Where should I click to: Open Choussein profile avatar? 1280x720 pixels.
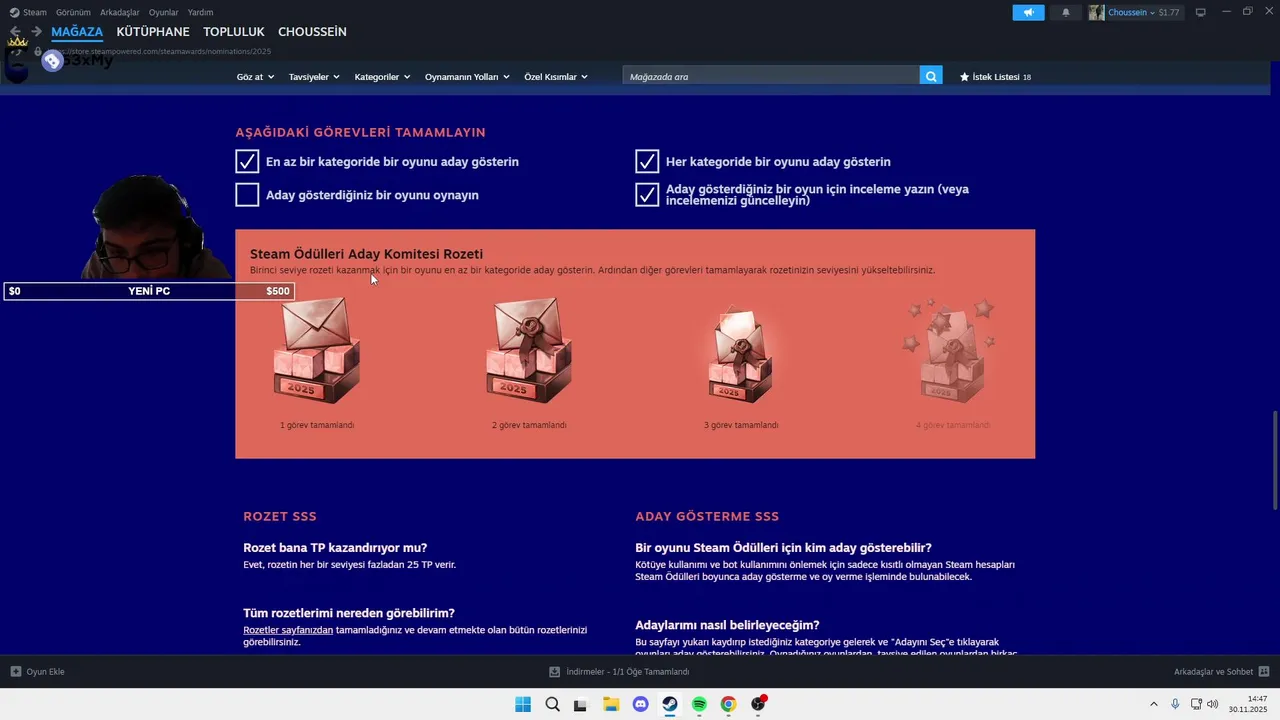click(x=1097, y=12)
